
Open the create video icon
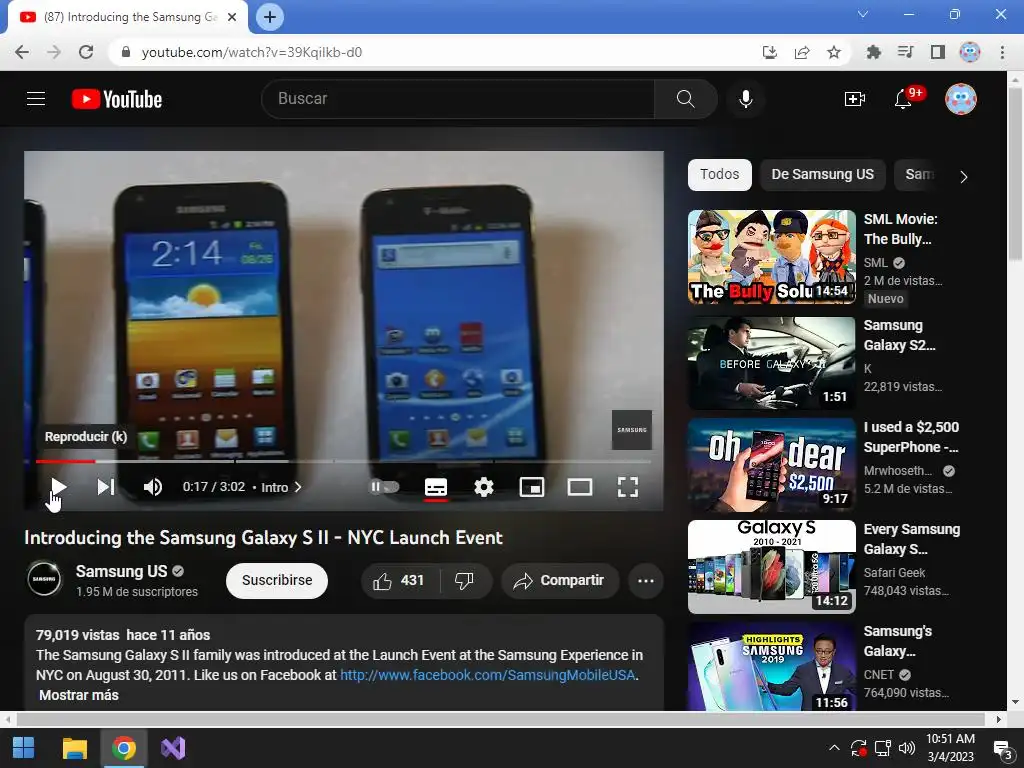tap(854, 99)
